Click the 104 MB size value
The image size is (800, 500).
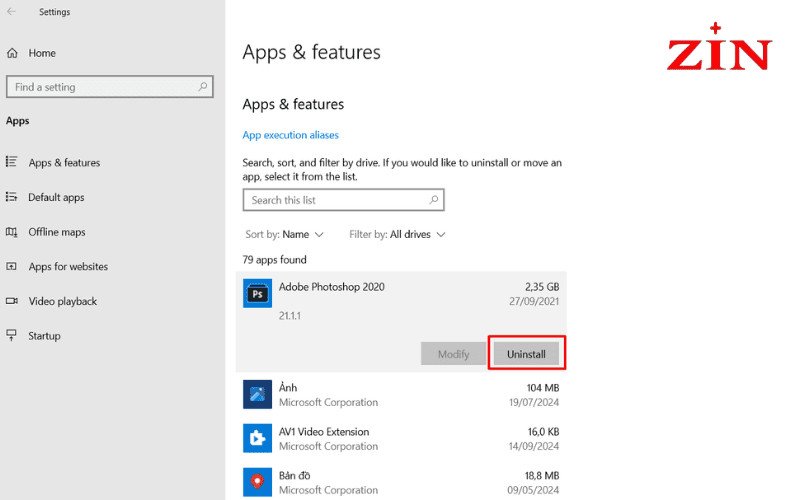point(543,388)
